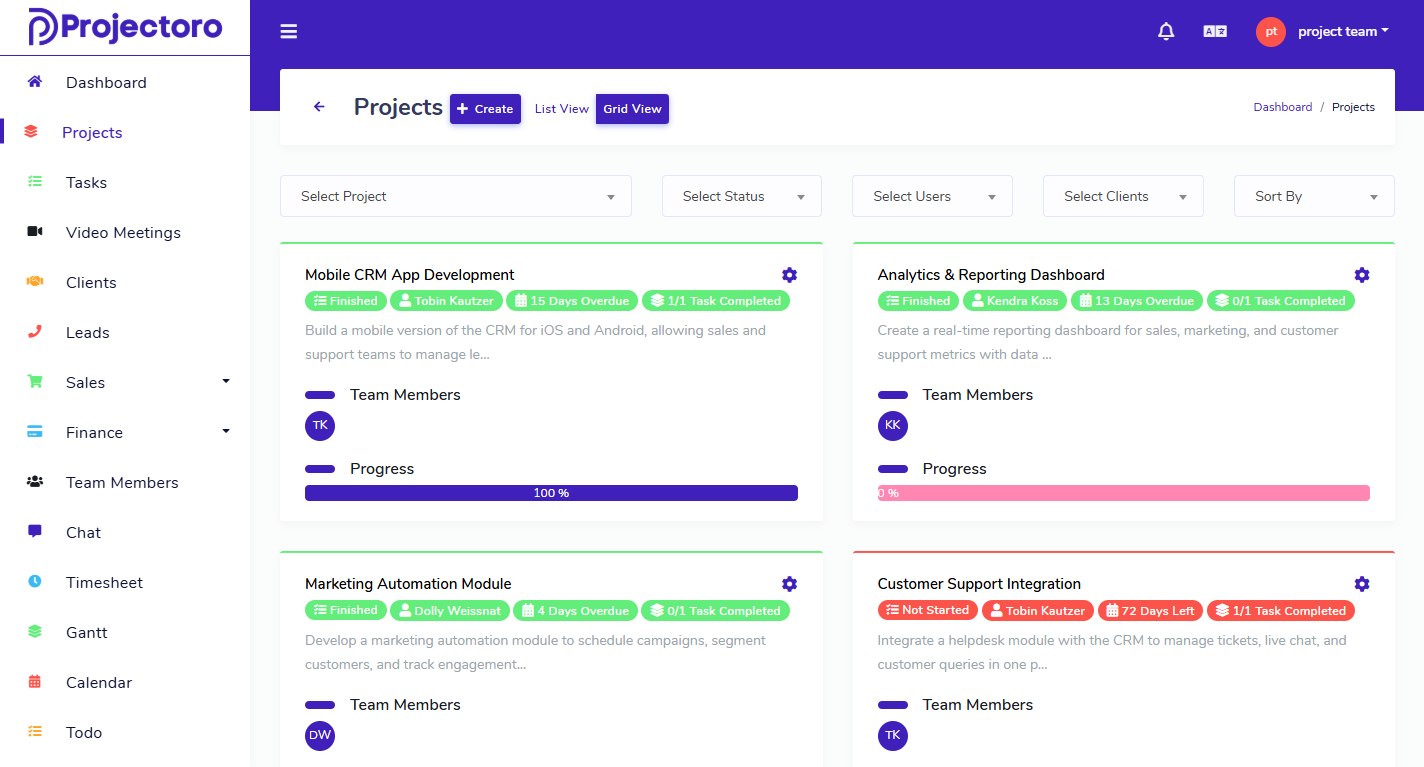Click the TK team member avatar on Mobile CRM

(x=320, y=426)
